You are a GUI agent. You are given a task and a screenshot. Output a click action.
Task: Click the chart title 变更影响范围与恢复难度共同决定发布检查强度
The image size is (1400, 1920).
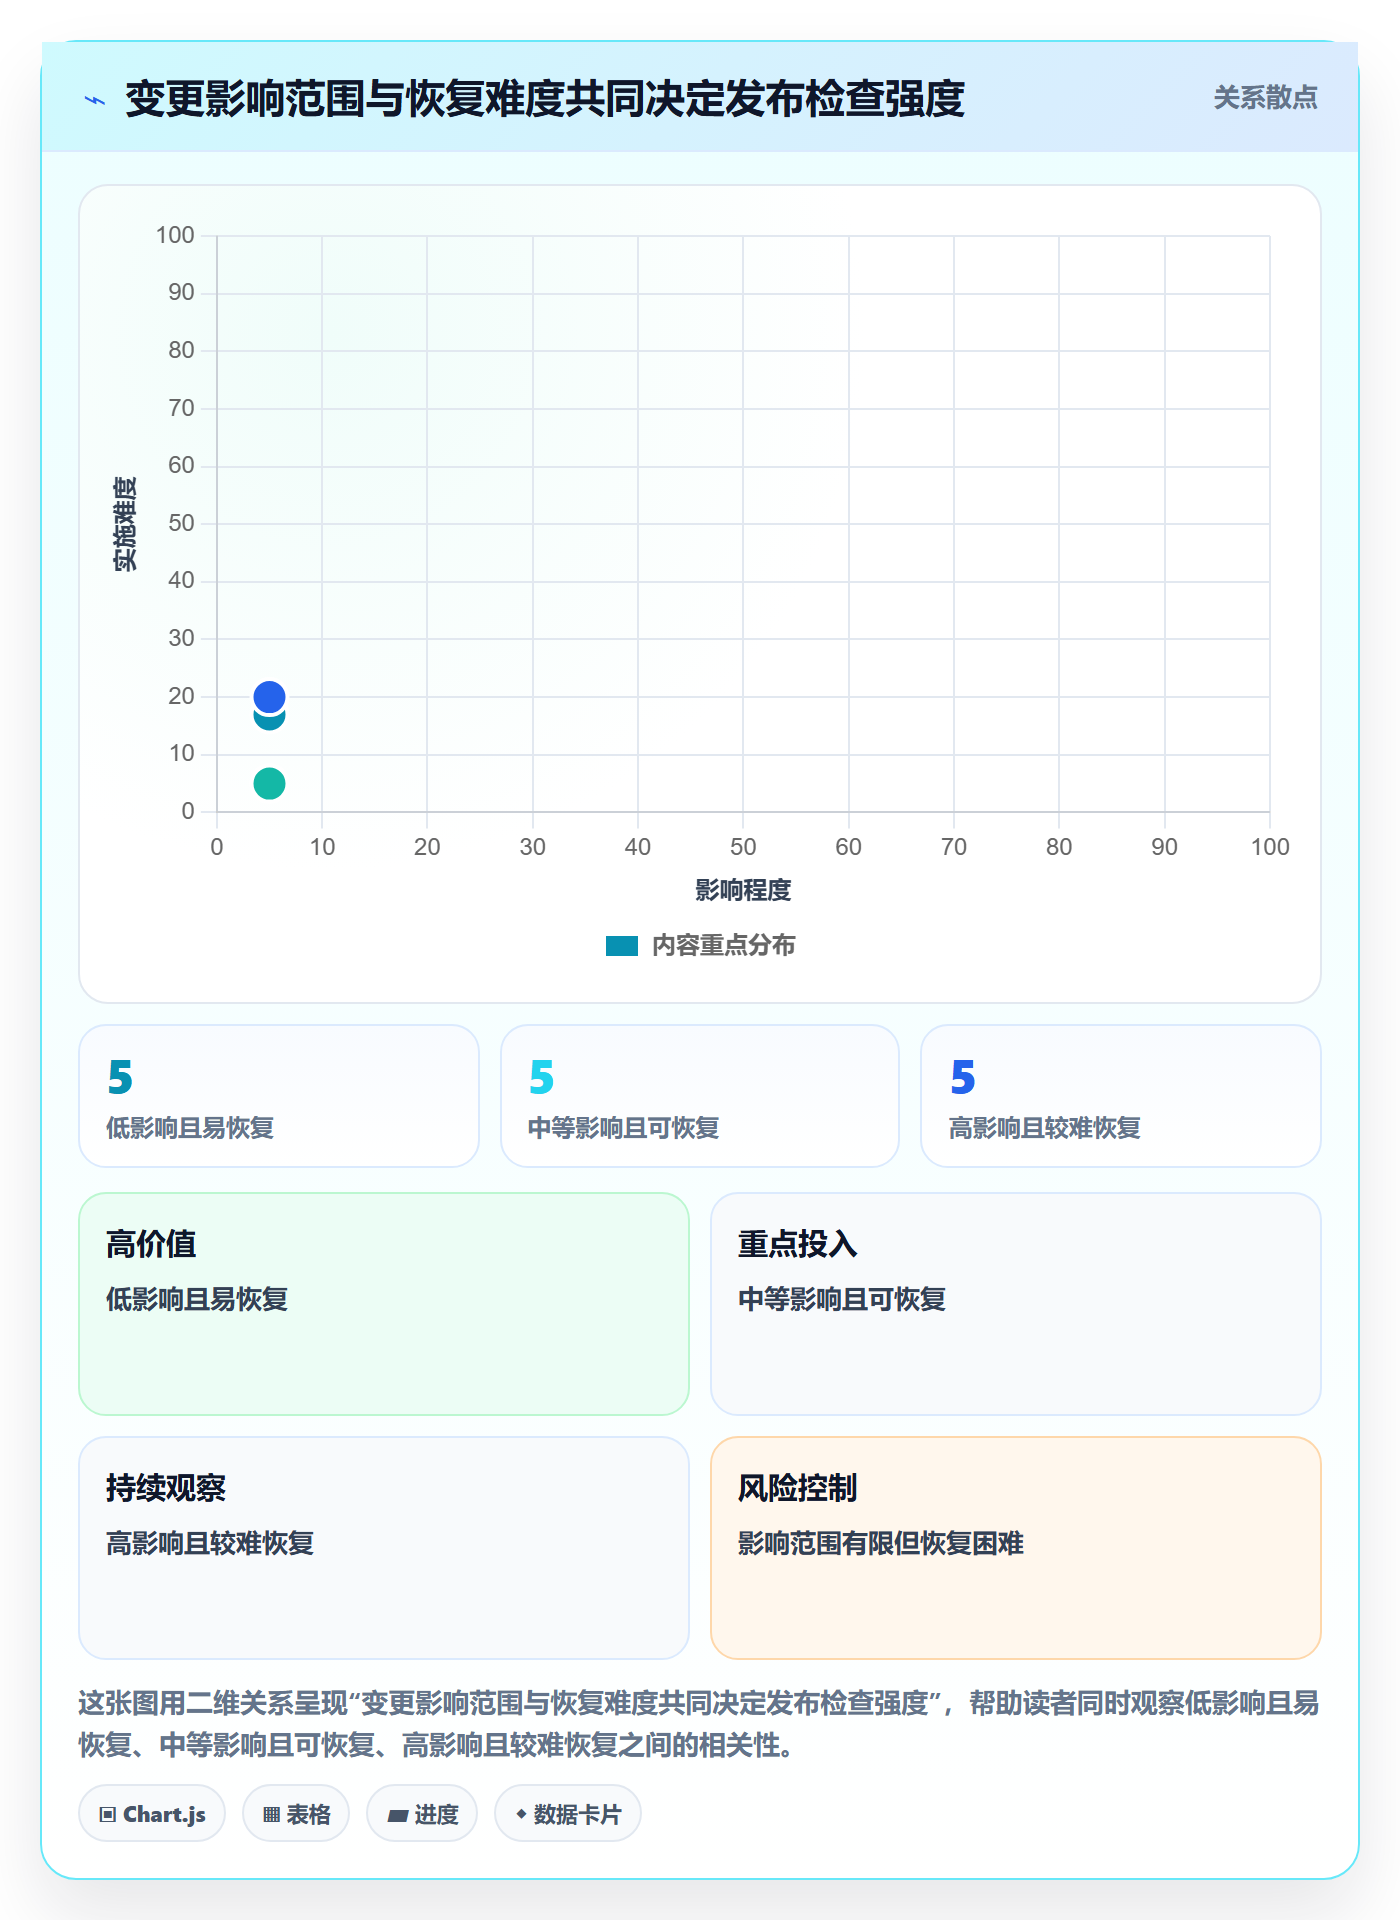coord(545,99)
